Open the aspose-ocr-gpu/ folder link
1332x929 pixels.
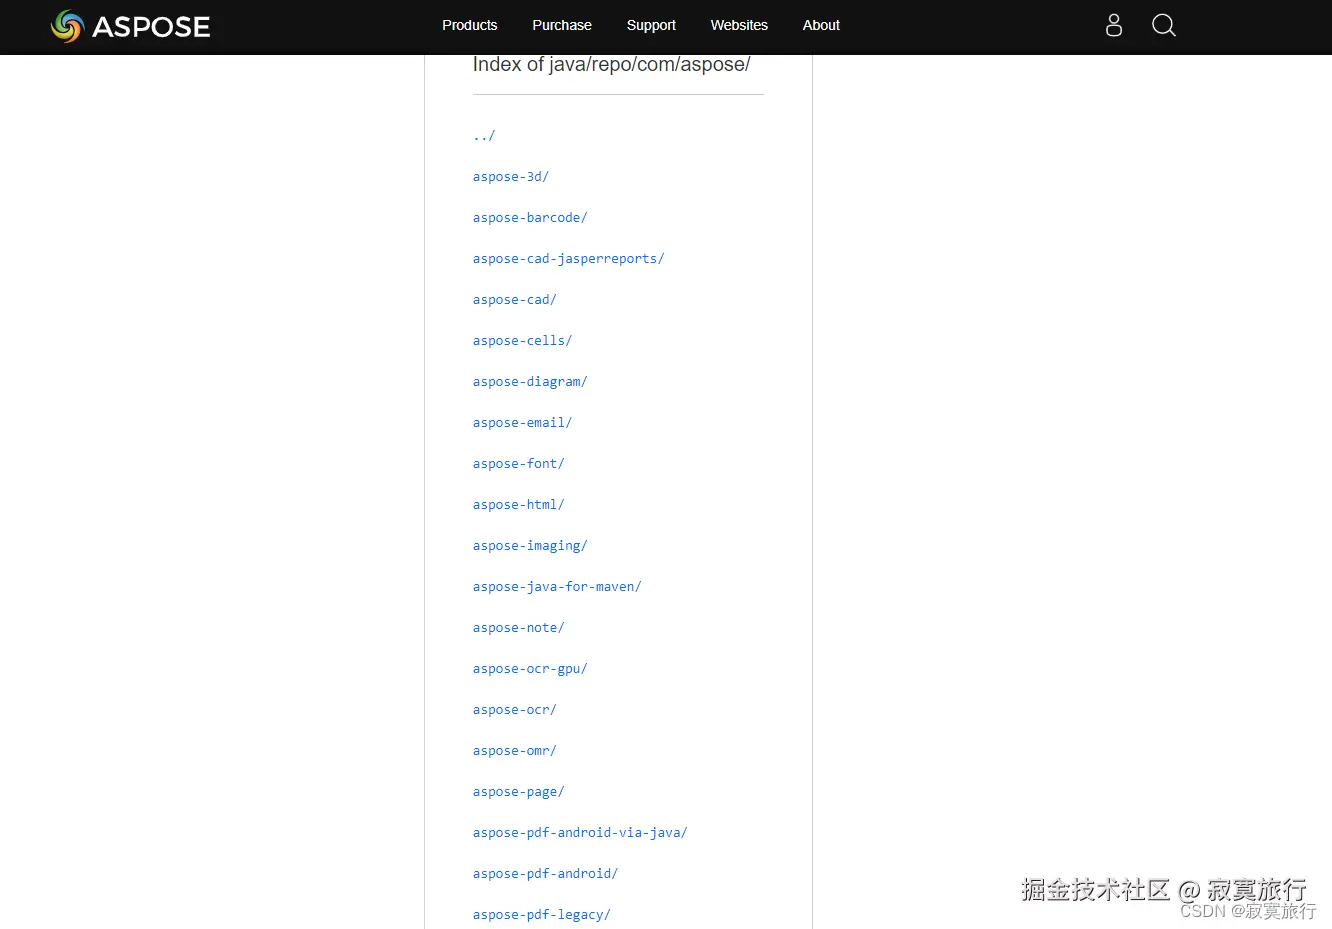tap(530, 669)
